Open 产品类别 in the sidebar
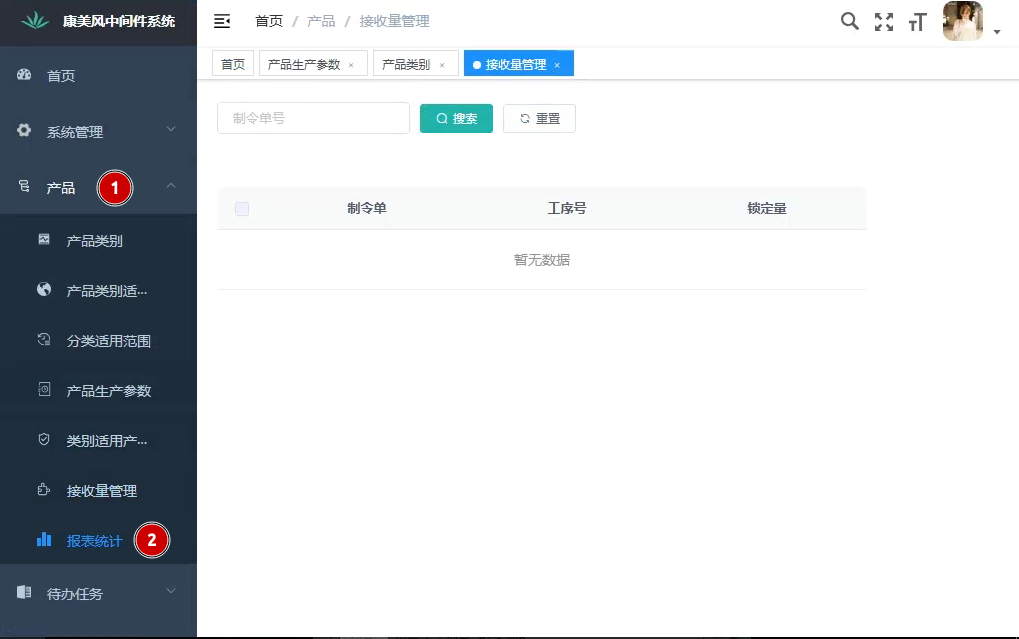Viewport: 1019px width, 639px height. click(x=94, y=241)
